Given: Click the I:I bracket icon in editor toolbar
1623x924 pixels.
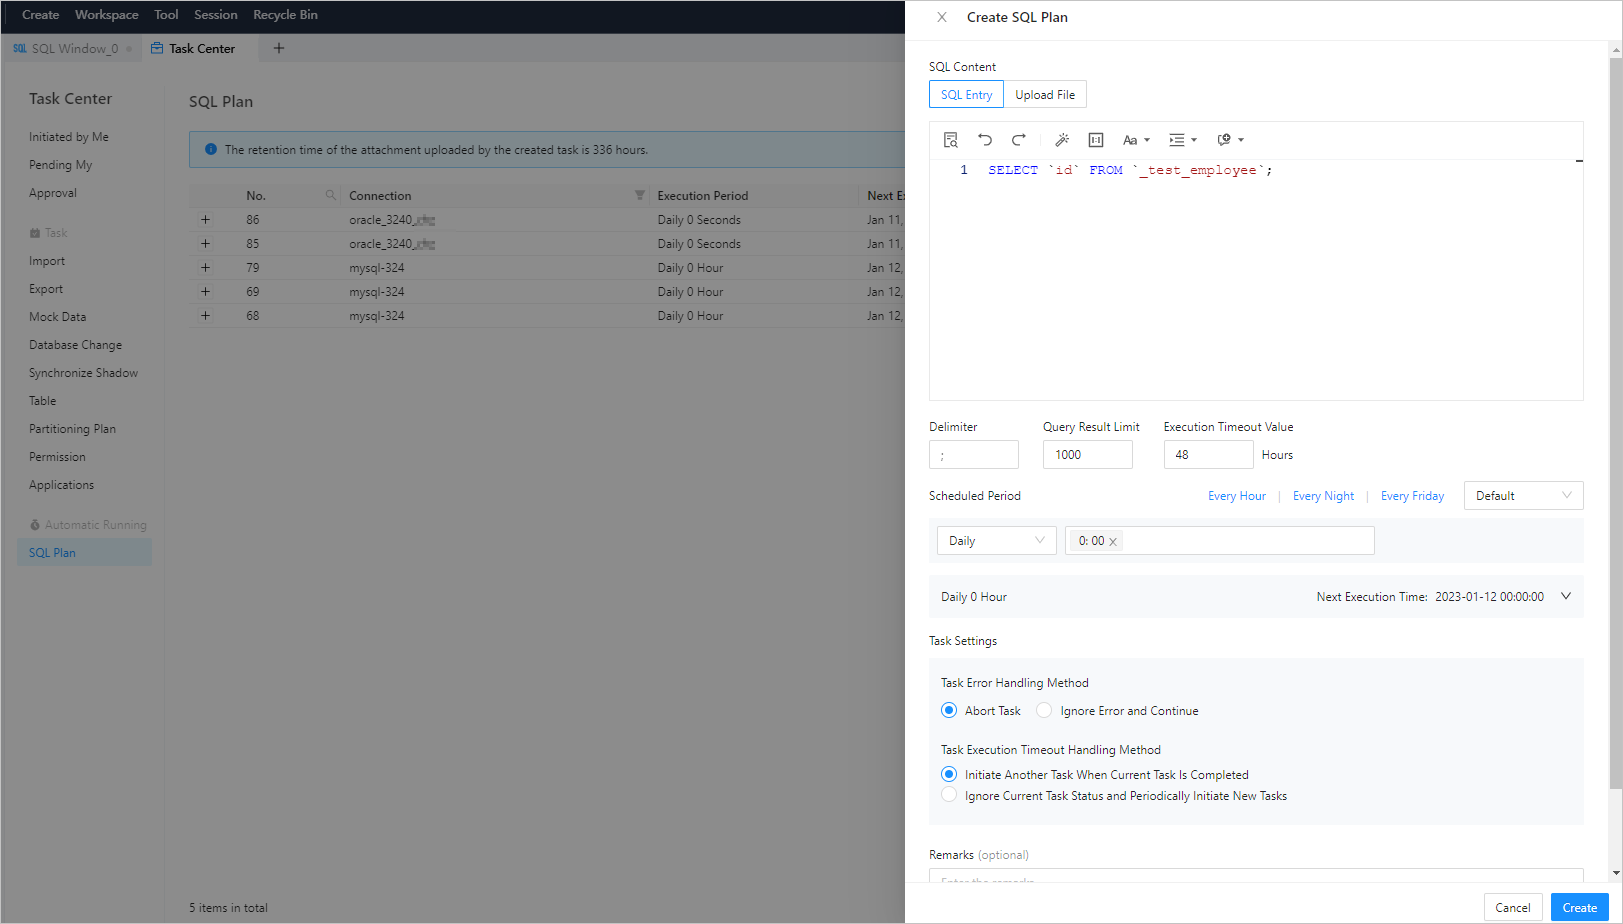Looking at the screenshot, I should tap(1095, 139).
